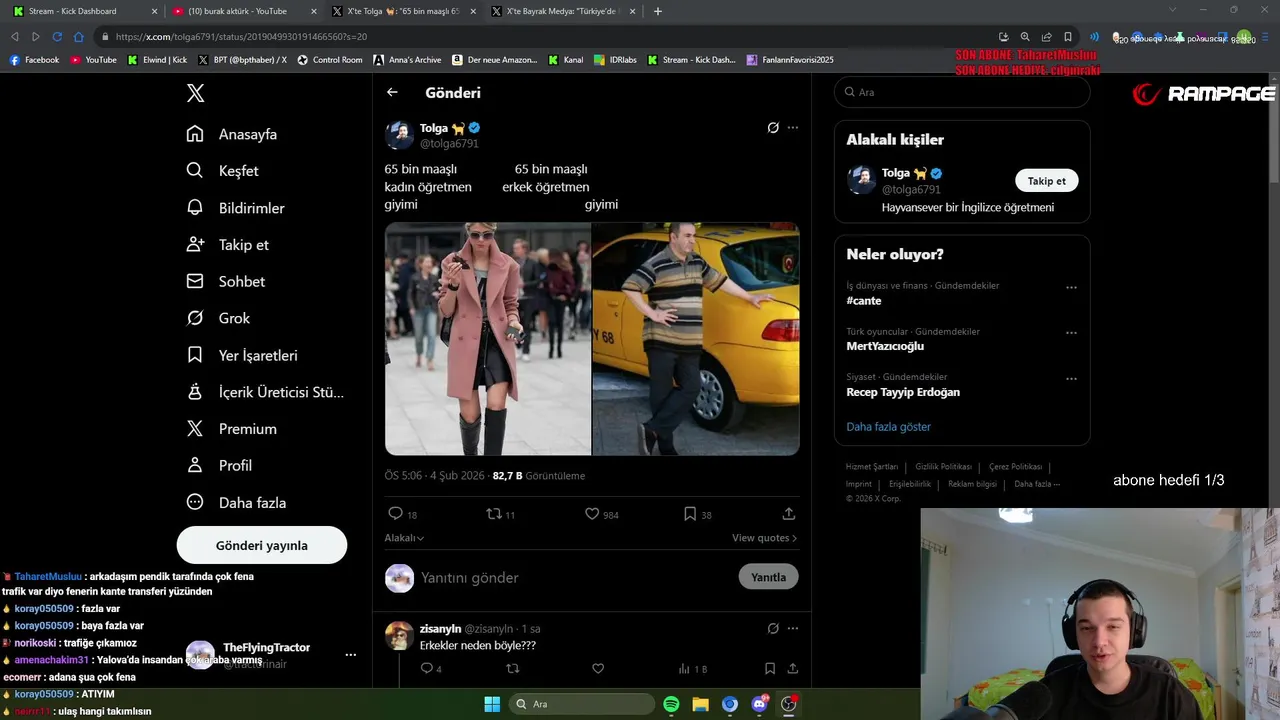Open the three-dot menu on zisanyIn's reply
The width and height of the screenshot is (1280, 720).
pos(793,629)
